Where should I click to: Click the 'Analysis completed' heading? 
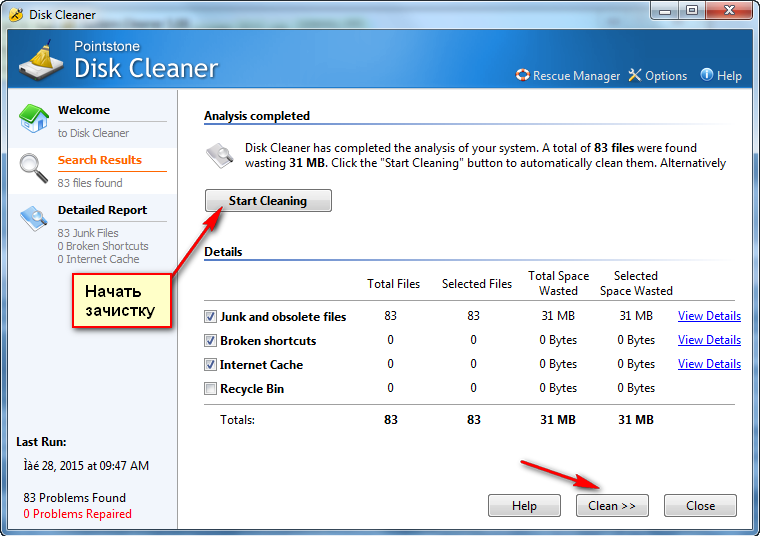click(x=257, y=116)
